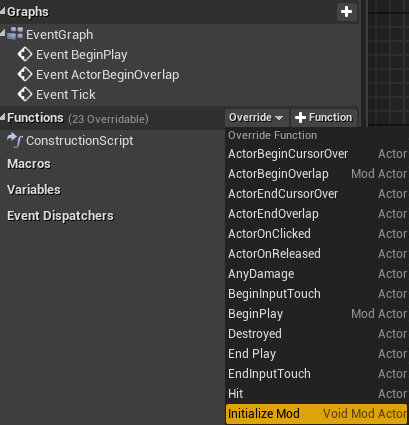Collapse the Graphs section
The image size is (409, 425).
pos(3,11)
